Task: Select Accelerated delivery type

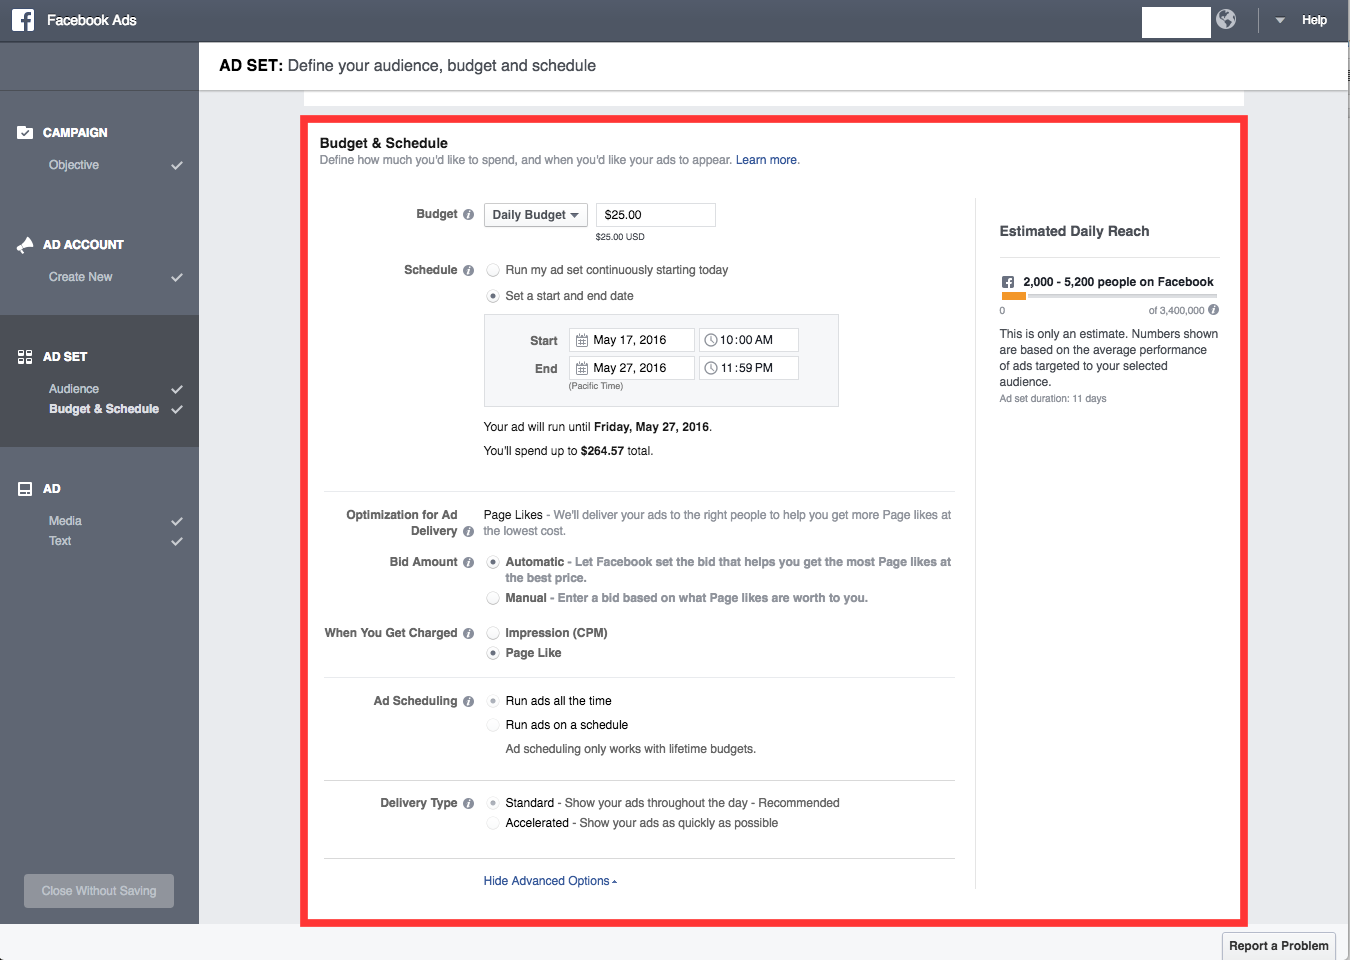Action: (x=493, y=823)
